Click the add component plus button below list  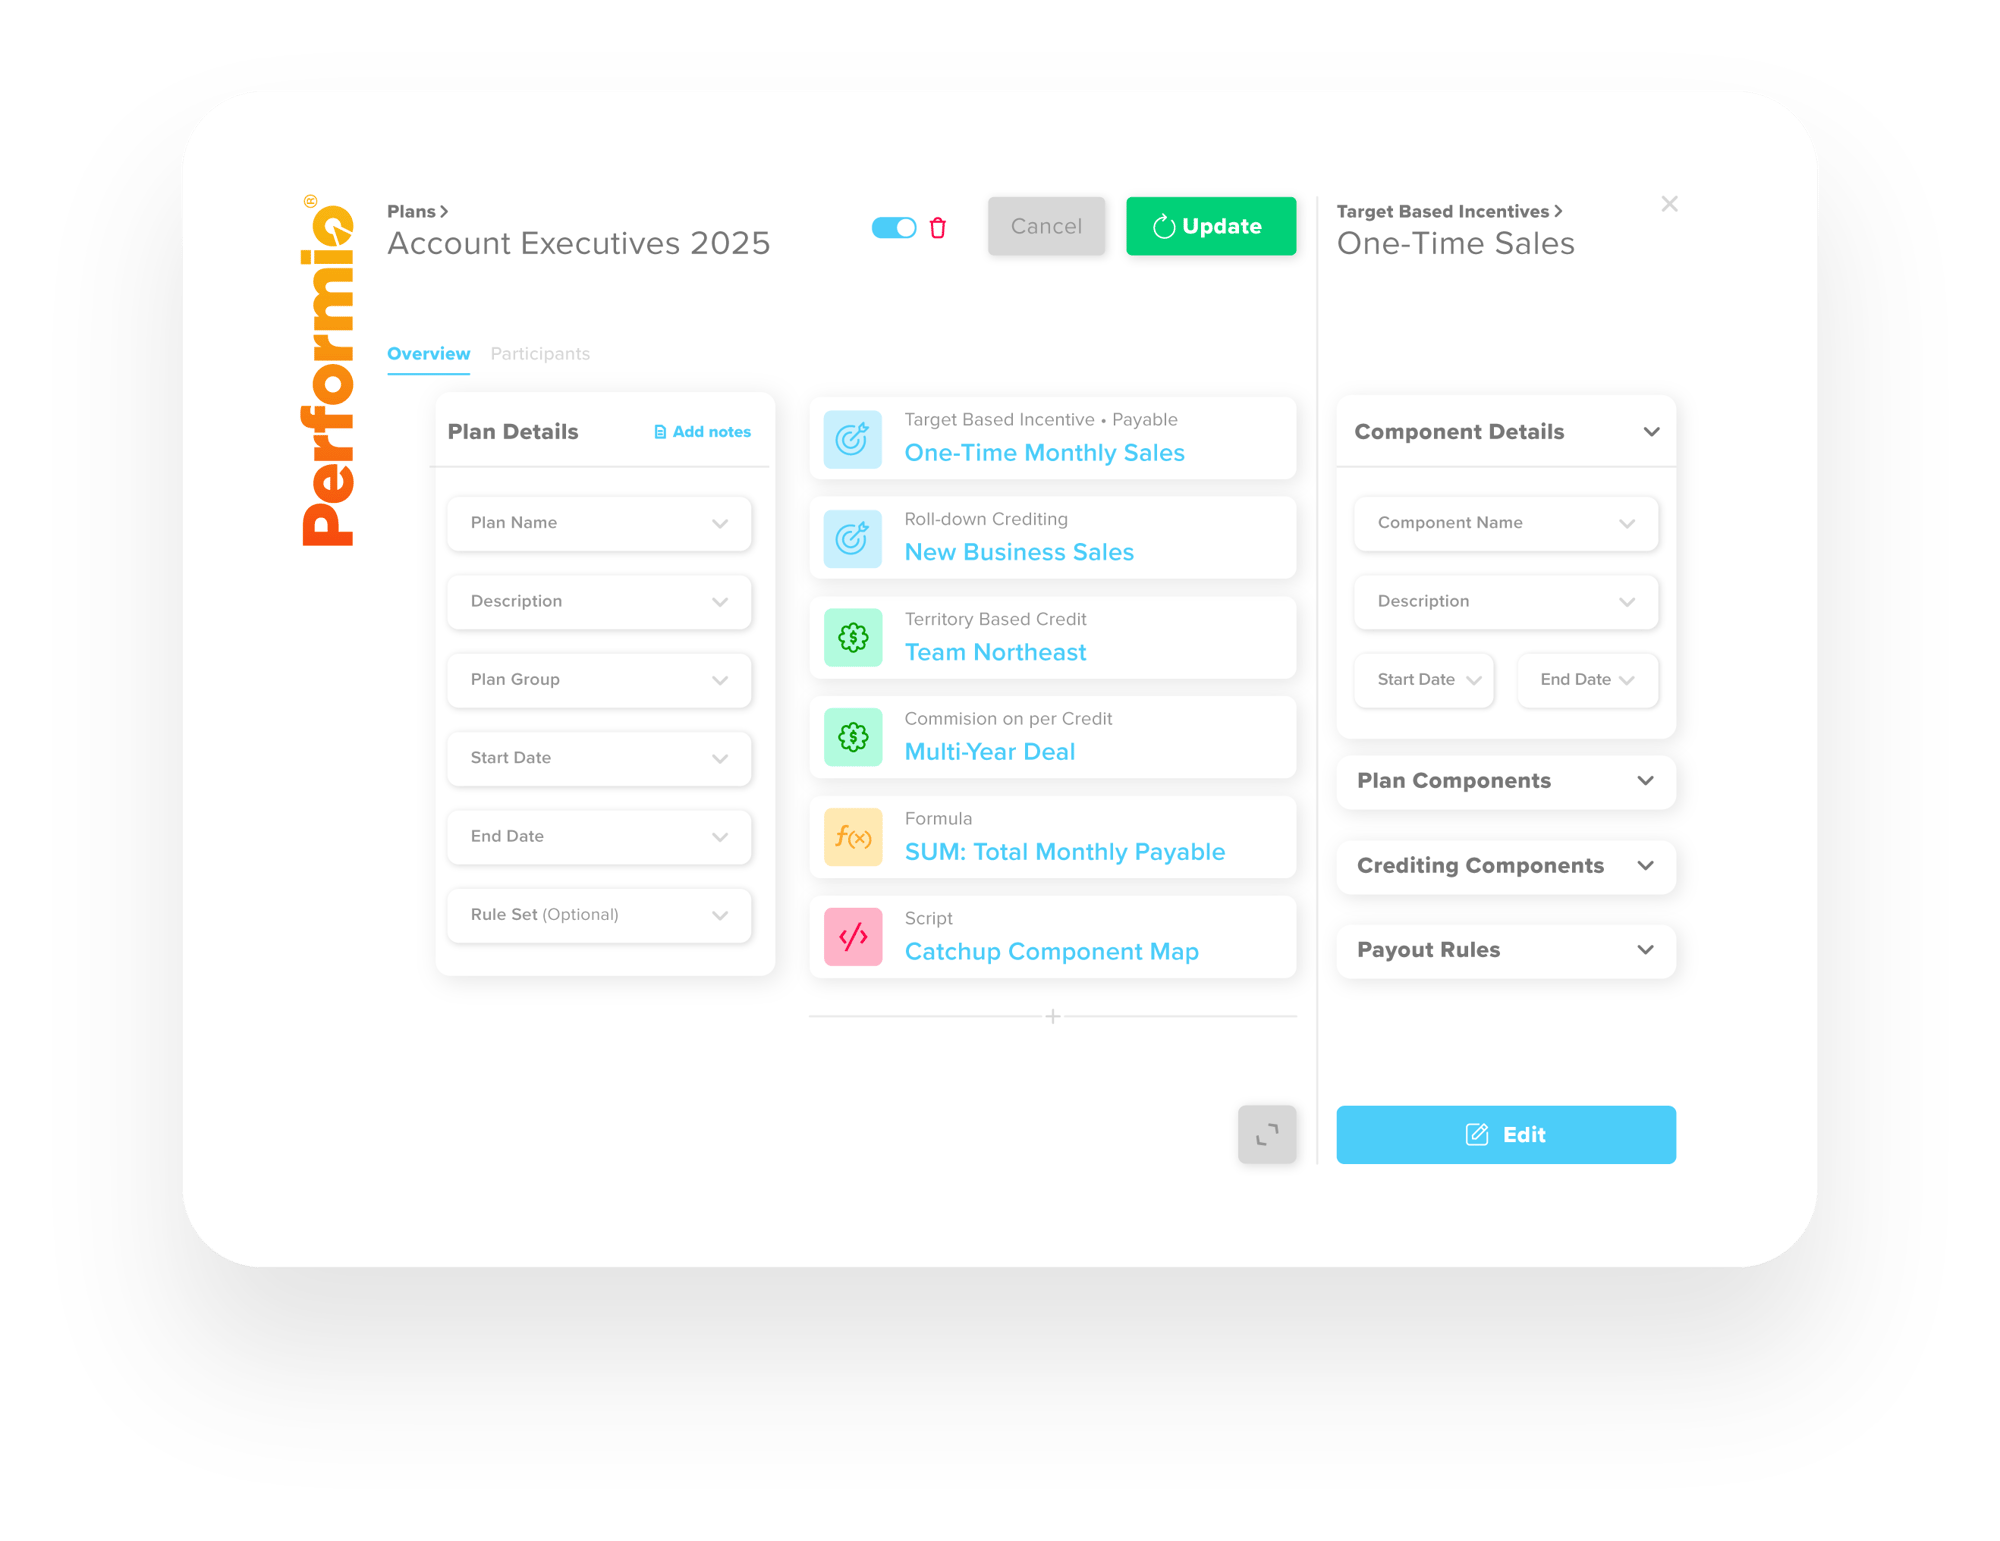click(1055, 1017)
